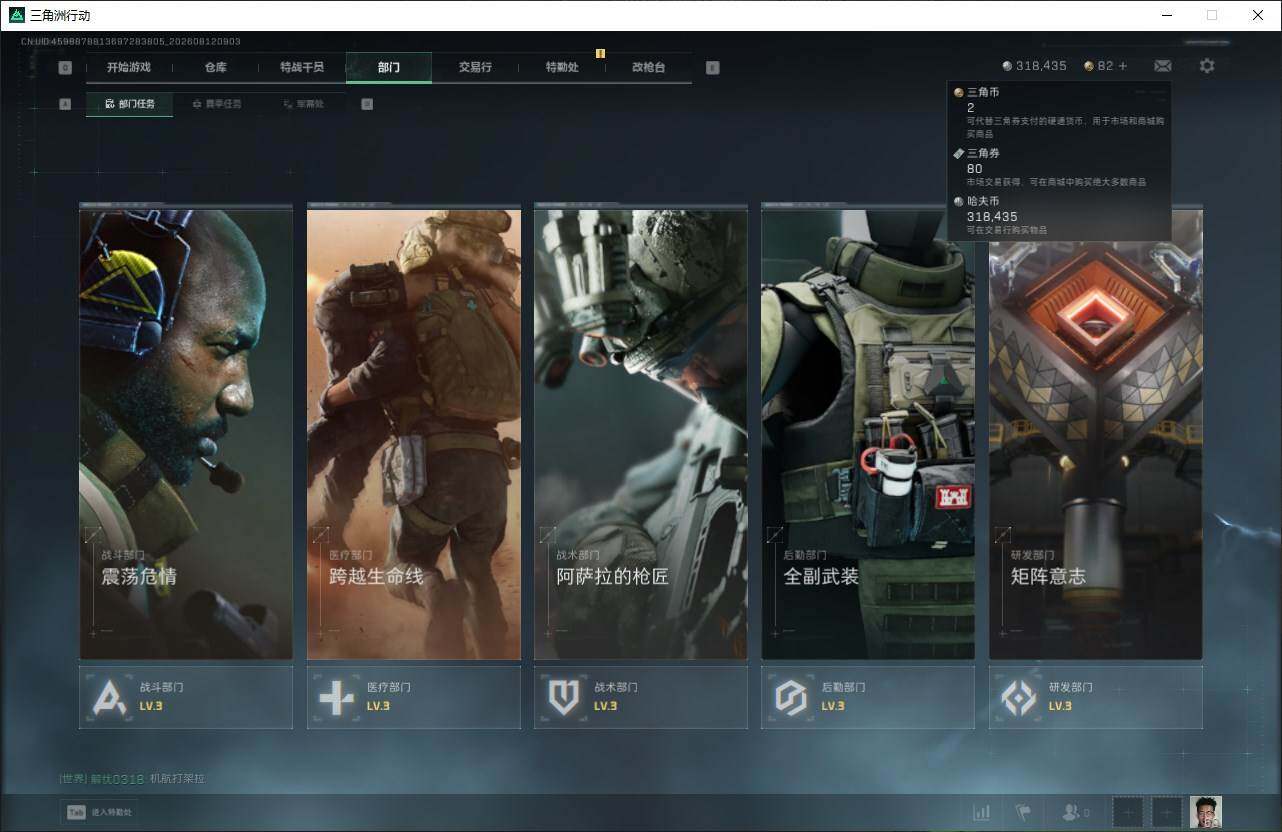Click the game logo in title bar

16,15
